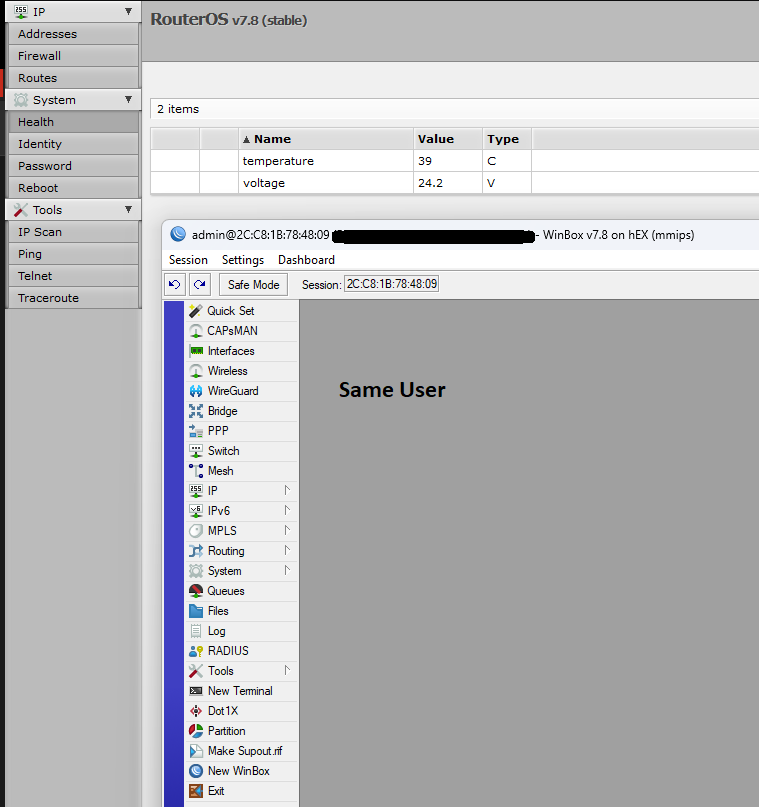This screenshot has width=759, height=807.
Task: Expand the WinBox IPv6 submenu arrow
Action: pyautogui.click(x=287, y=511)
